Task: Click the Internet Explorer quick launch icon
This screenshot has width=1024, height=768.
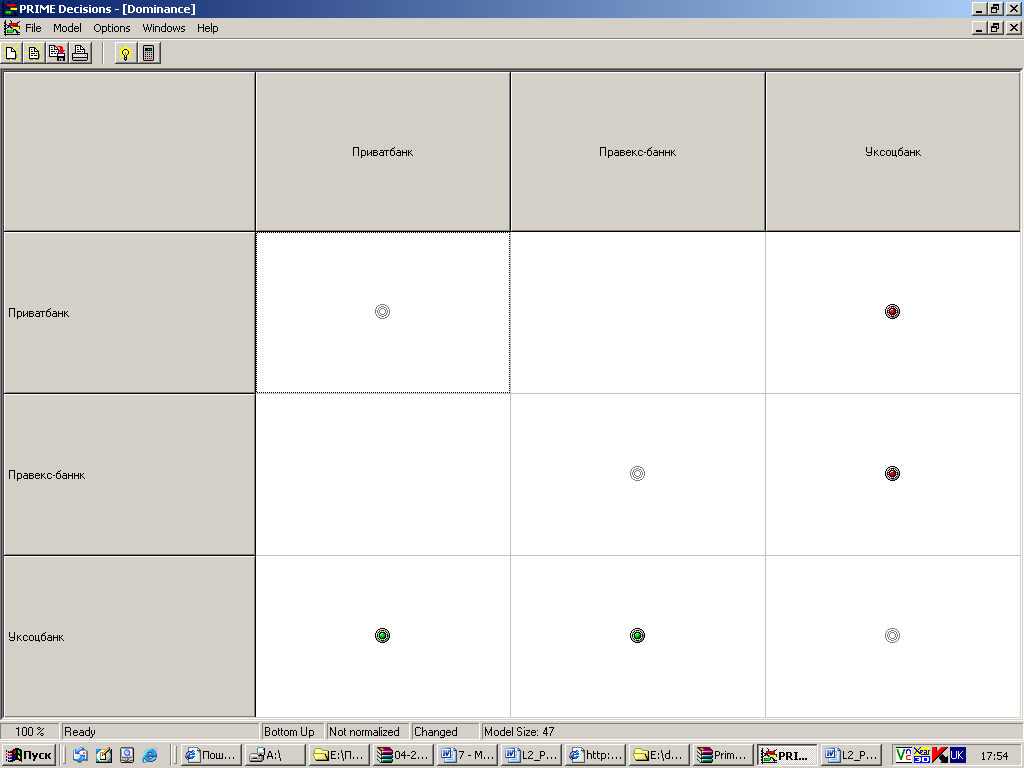Action: point(150,755)
